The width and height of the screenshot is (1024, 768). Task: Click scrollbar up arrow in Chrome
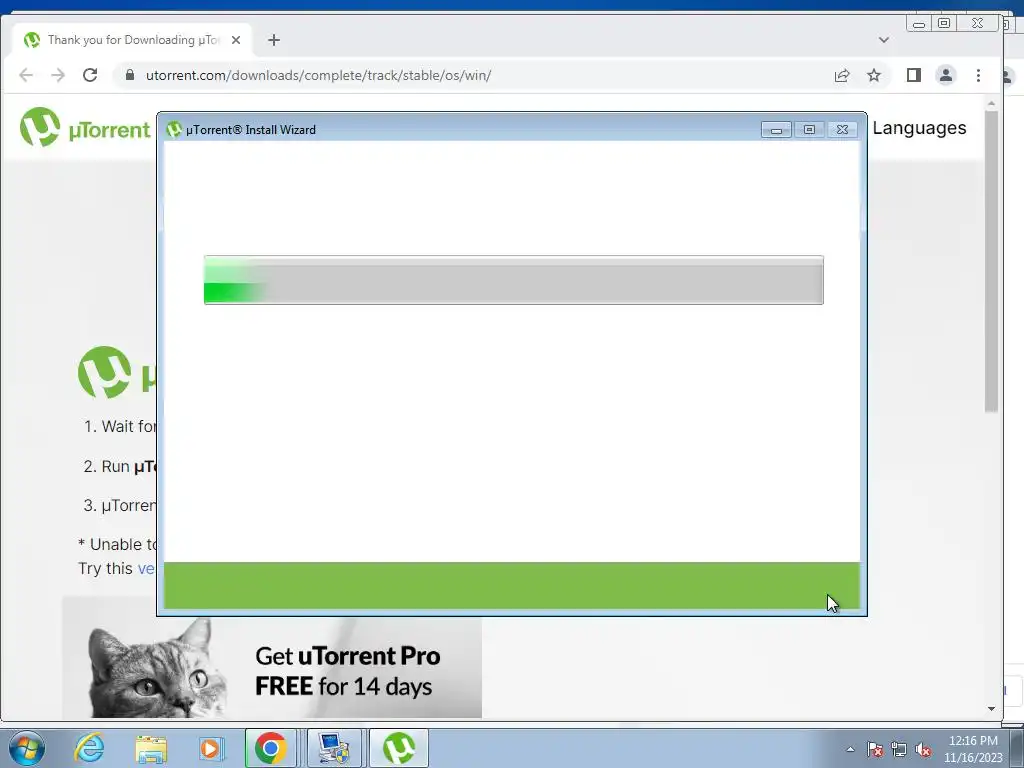click(991, 104)
